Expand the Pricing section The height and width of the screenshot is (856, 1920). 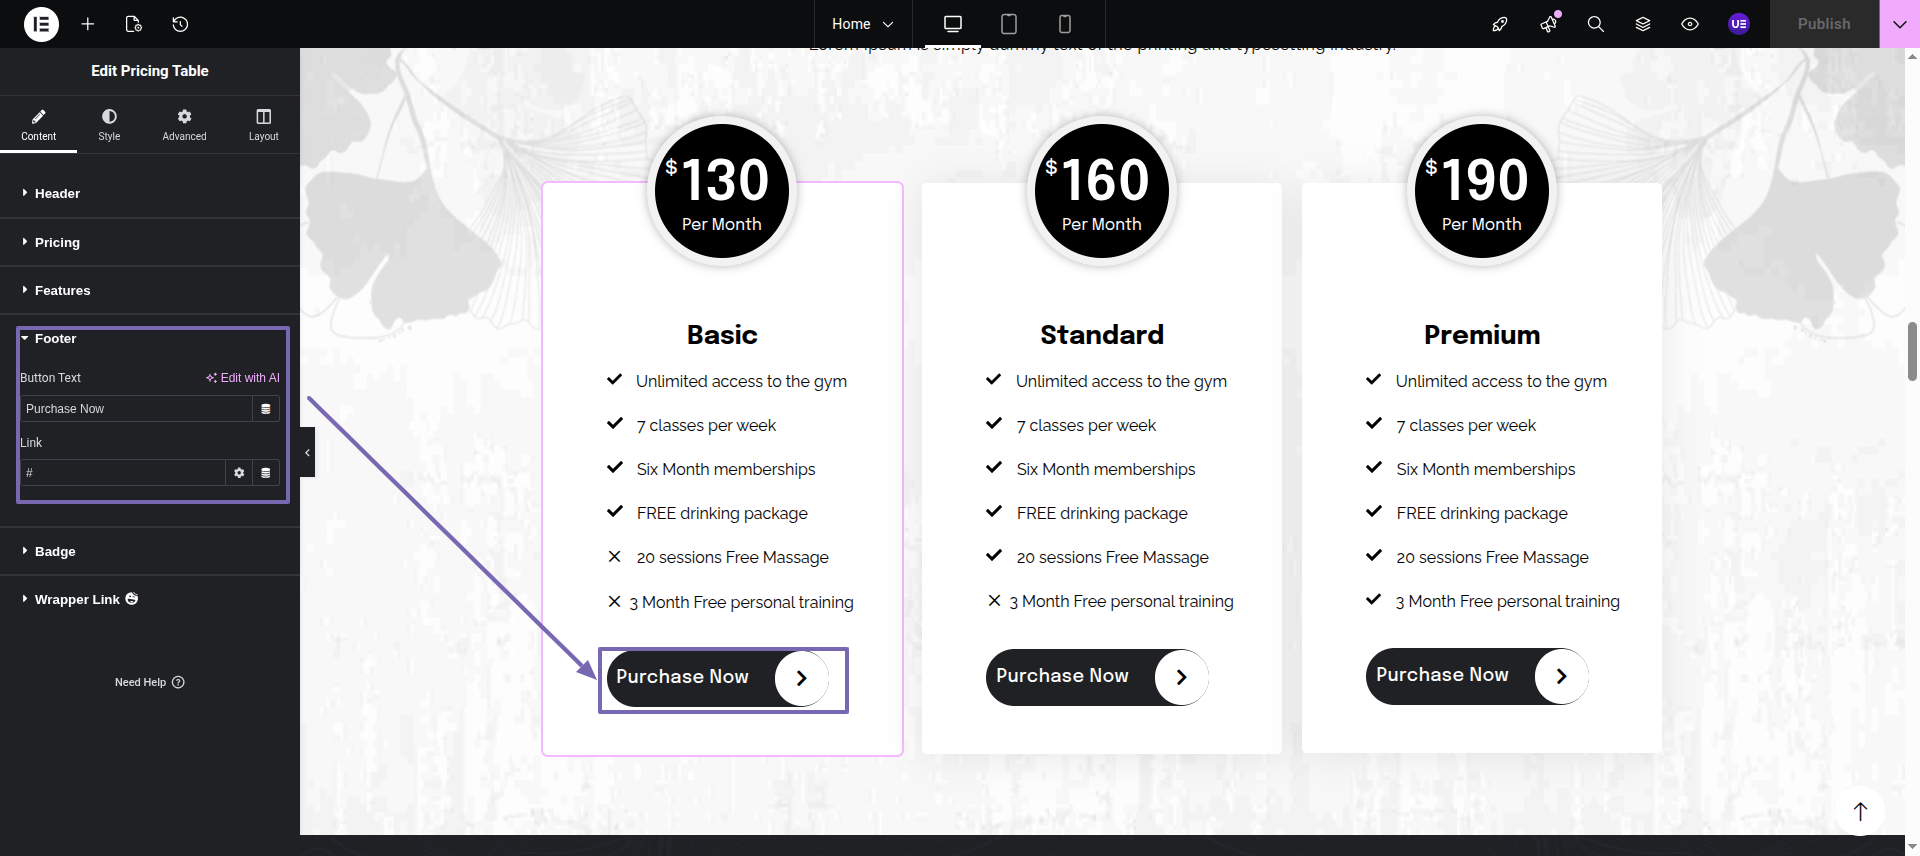pyautogui.click(x=57, y=242)
